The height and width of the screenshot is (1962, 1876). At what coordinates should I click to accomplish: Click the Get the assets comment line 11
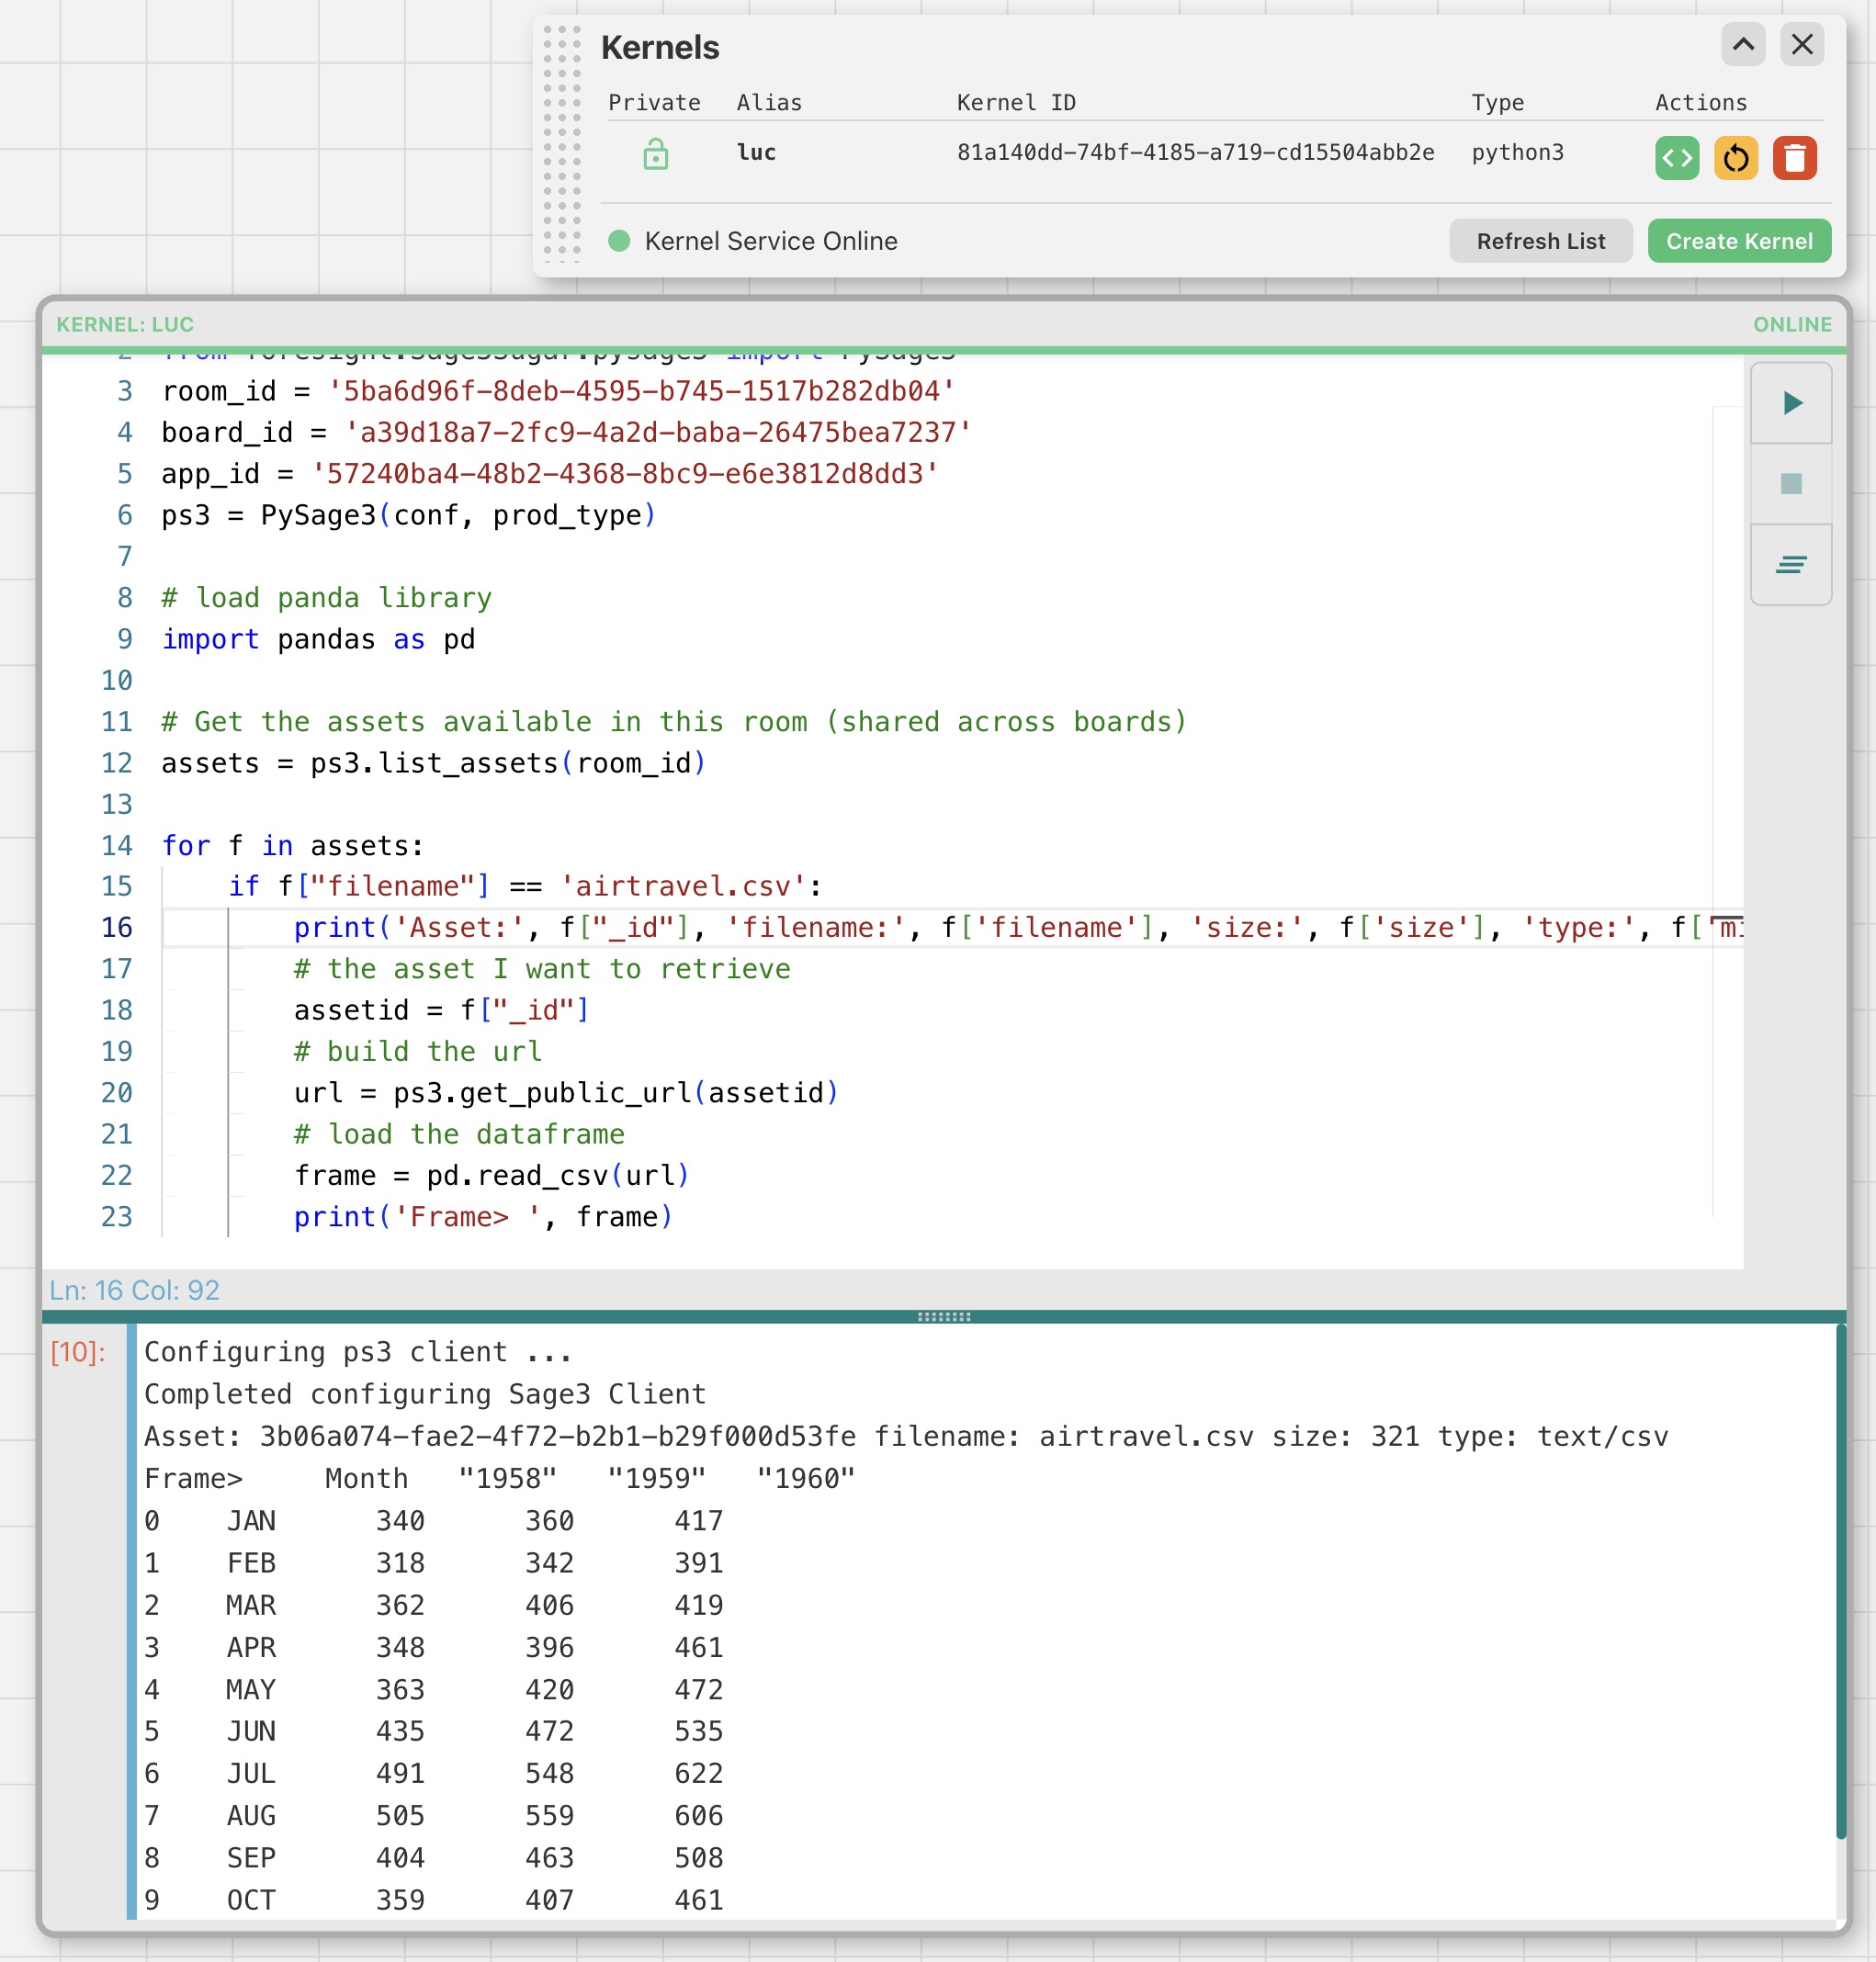[674, 722]
